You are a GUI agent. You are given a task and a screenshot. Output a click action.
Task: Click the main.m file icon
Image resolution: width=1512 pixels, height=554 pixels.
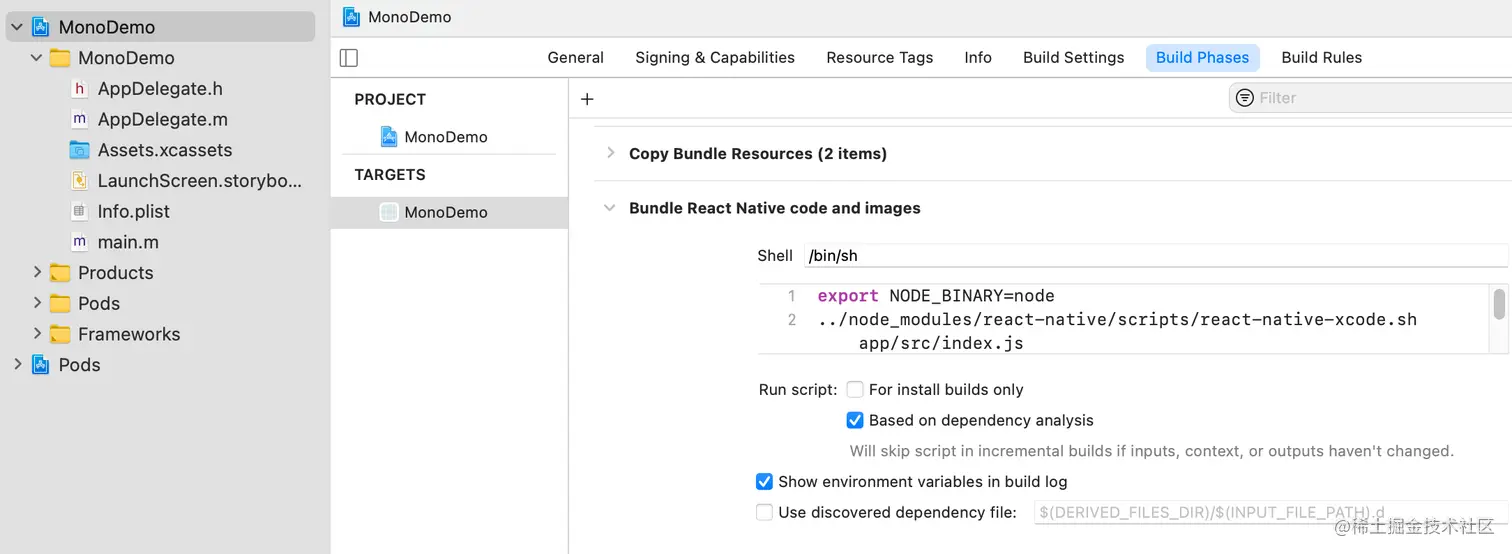[x=80, y=242]
